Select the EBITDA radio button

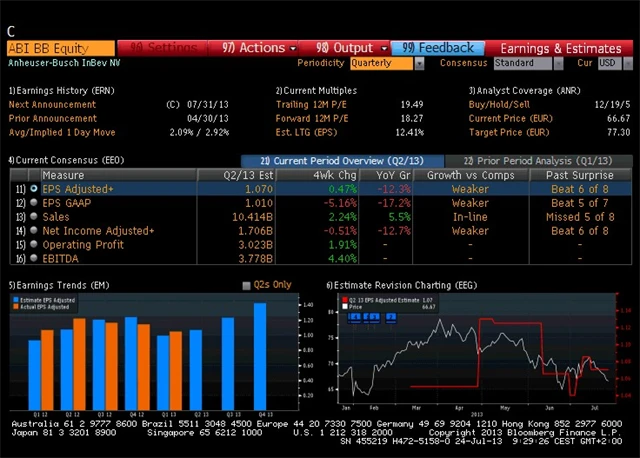[35, 259]
